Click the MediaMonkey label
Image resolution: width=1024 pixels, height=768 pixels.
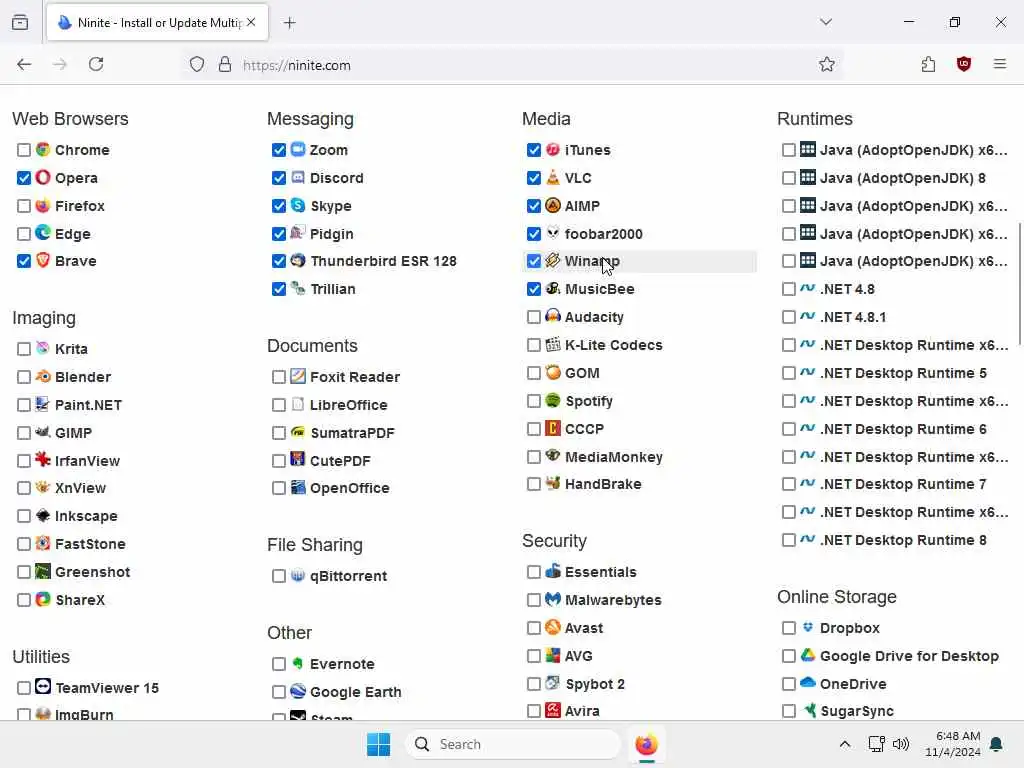coord(613,457)
